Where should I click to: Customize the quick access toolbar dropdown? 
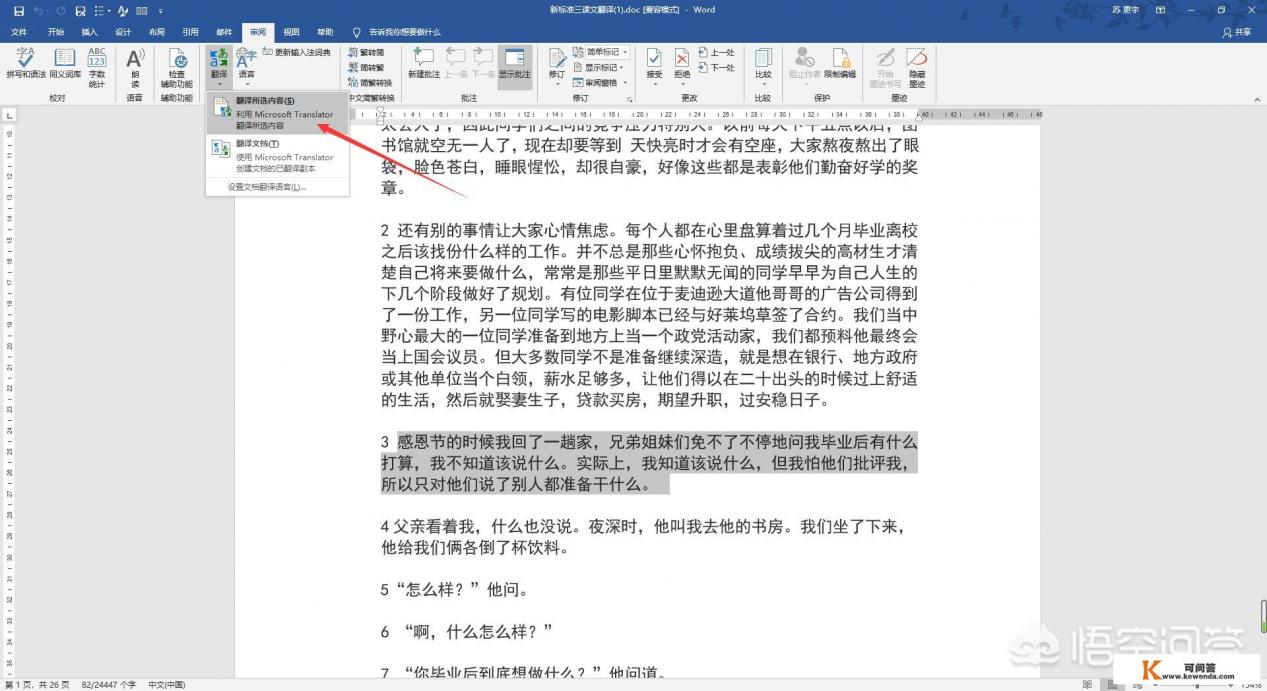point(160,10)
